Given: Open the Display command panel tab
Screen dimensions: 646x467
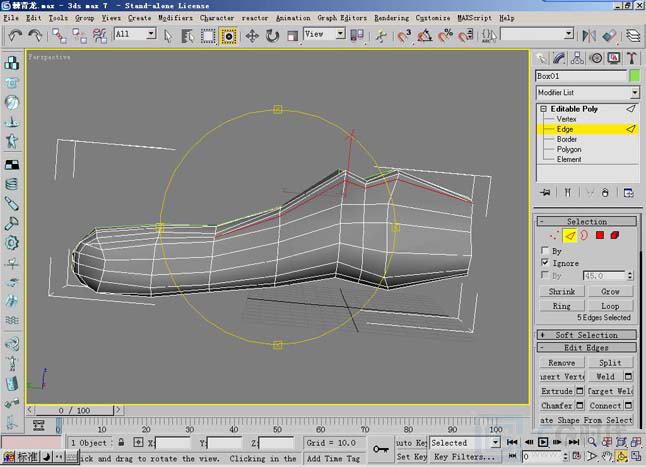Looking at the screenshot, I should pos(614,58).
